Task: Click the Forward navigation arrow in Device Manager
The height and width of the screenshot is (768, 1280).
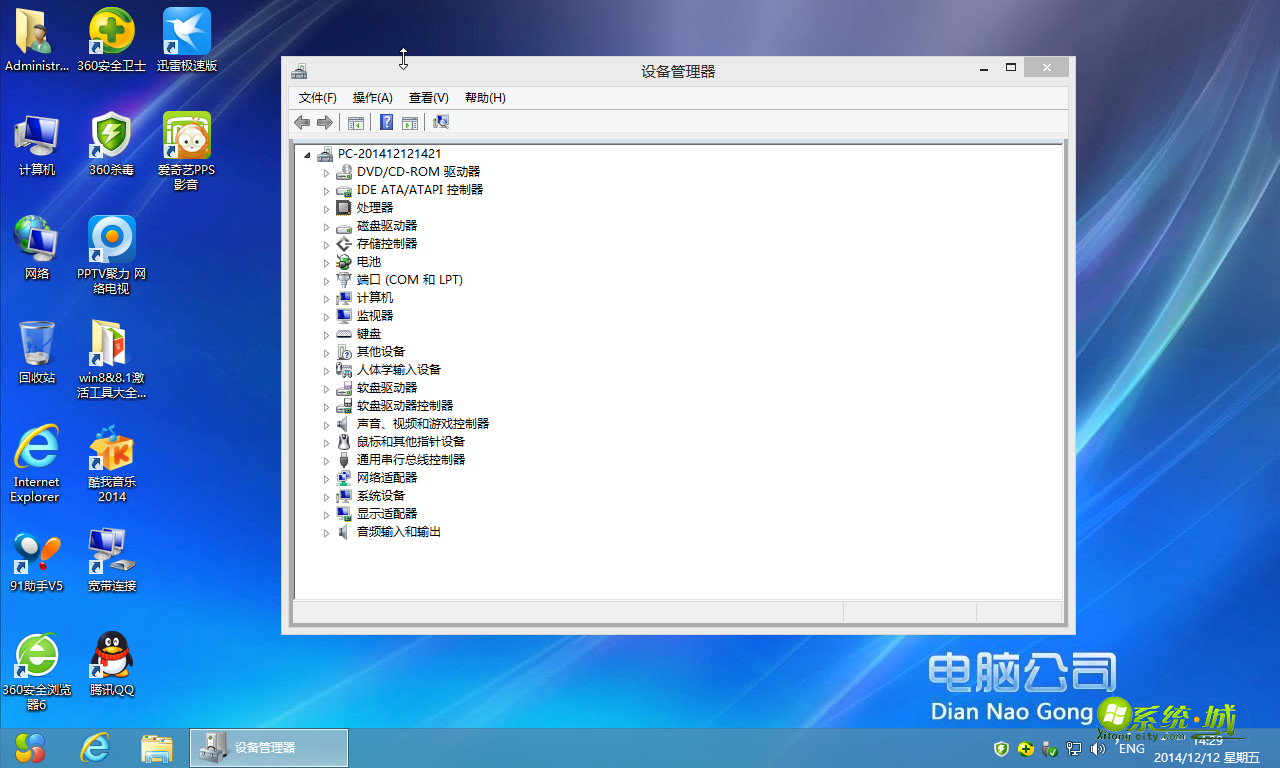Action: pyautogui.click(x=326, y=122)
